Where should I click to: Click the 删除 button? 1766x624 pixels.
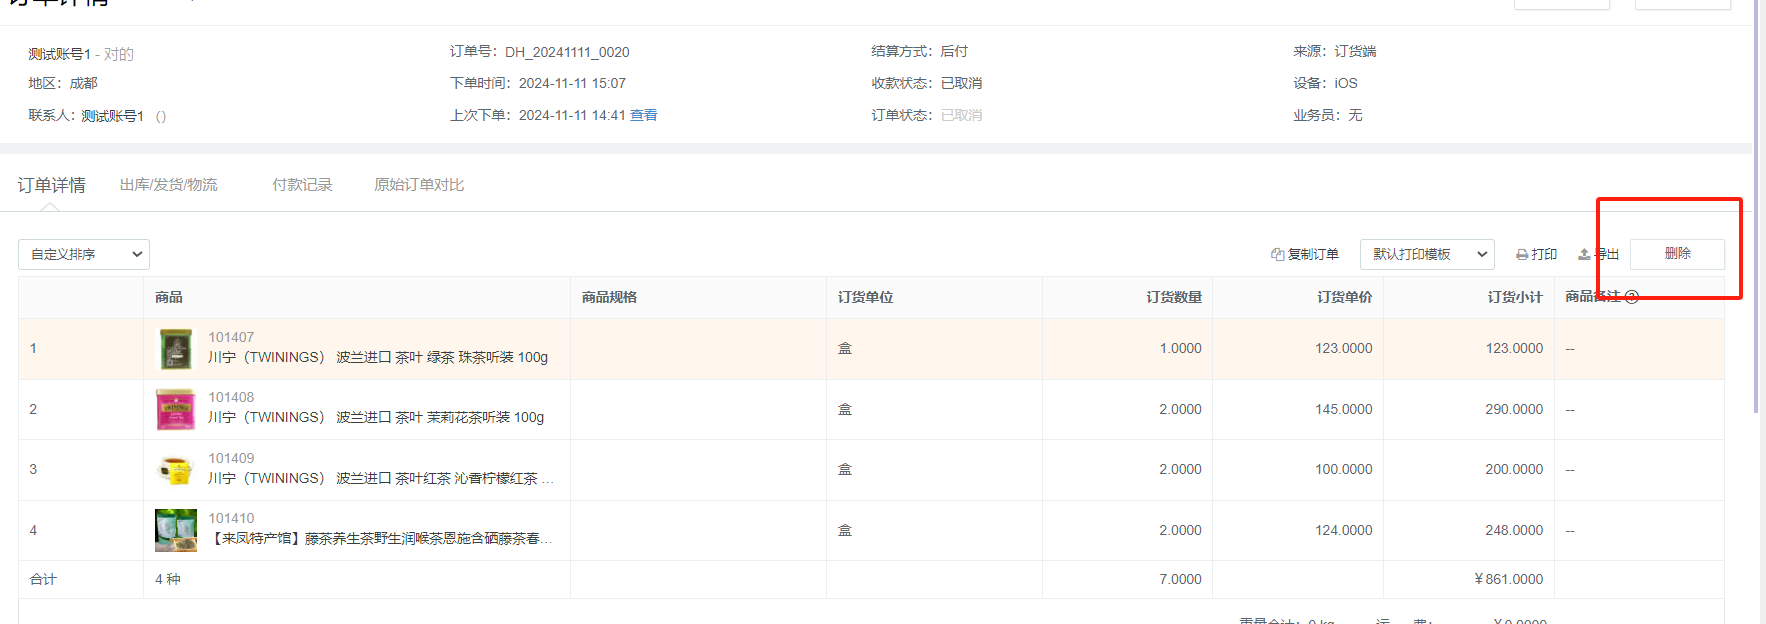(x=1677, y=254)
